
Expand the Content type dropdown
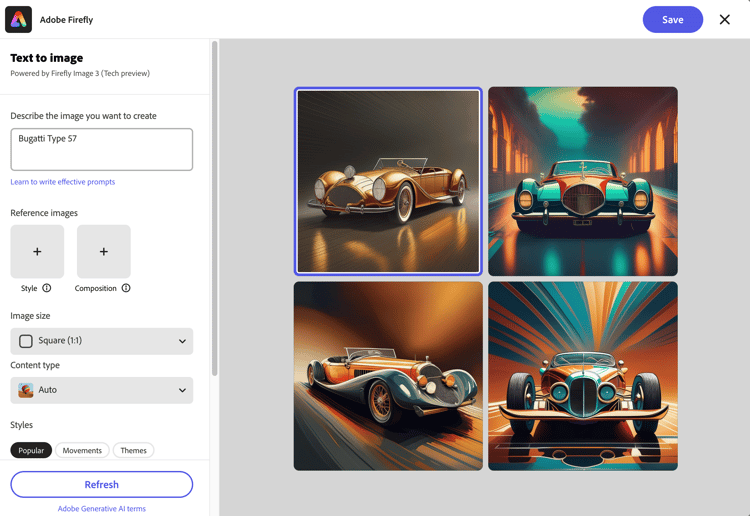click(101, 390)
